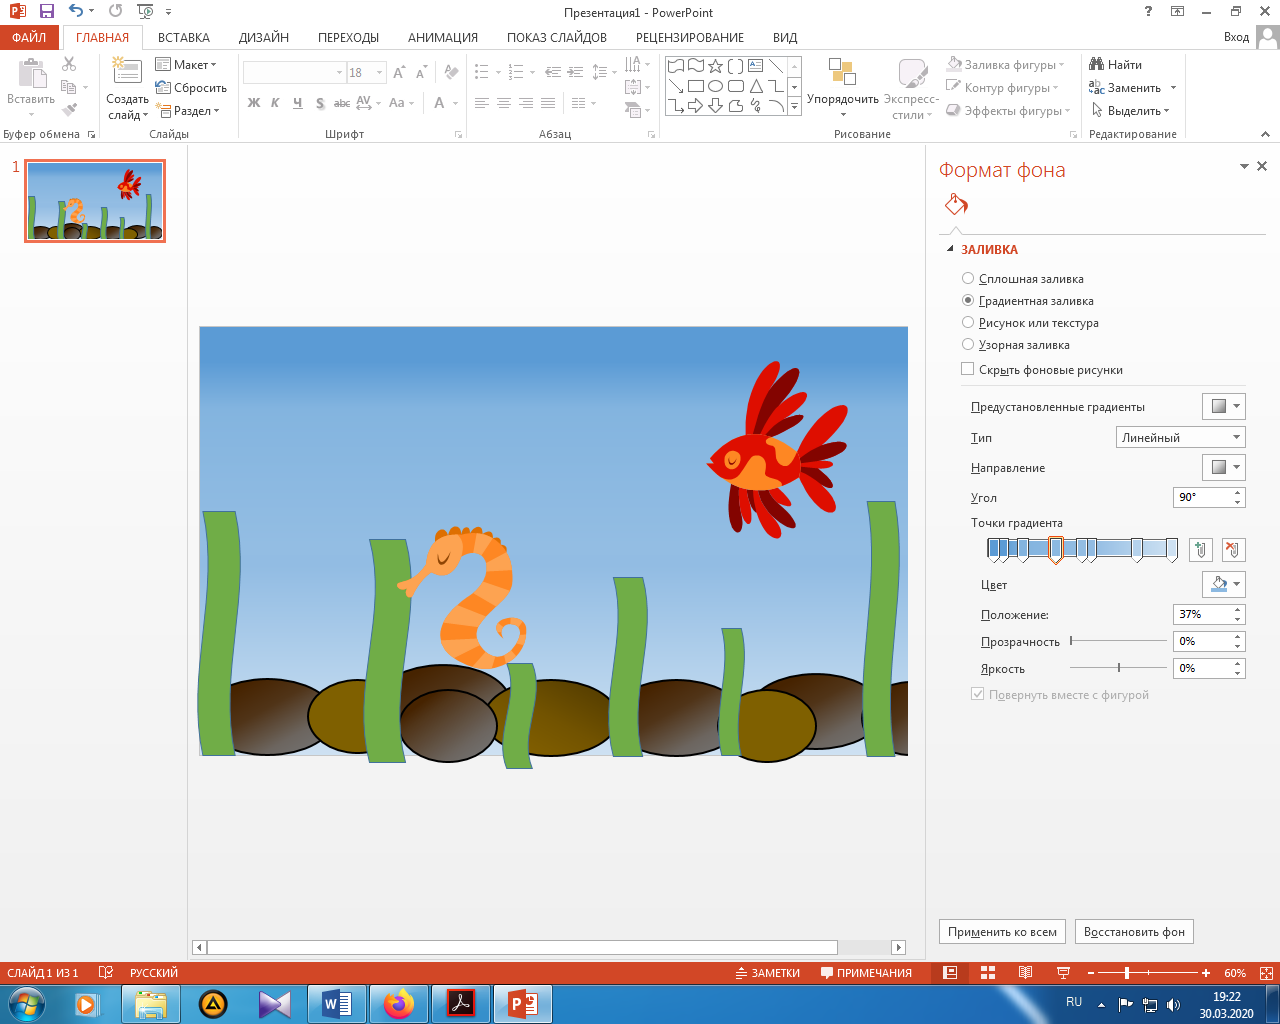Switch to Normal view in status bar
The width and height of the screenshot is (1280, 1024).
click(x=950, y=973)
